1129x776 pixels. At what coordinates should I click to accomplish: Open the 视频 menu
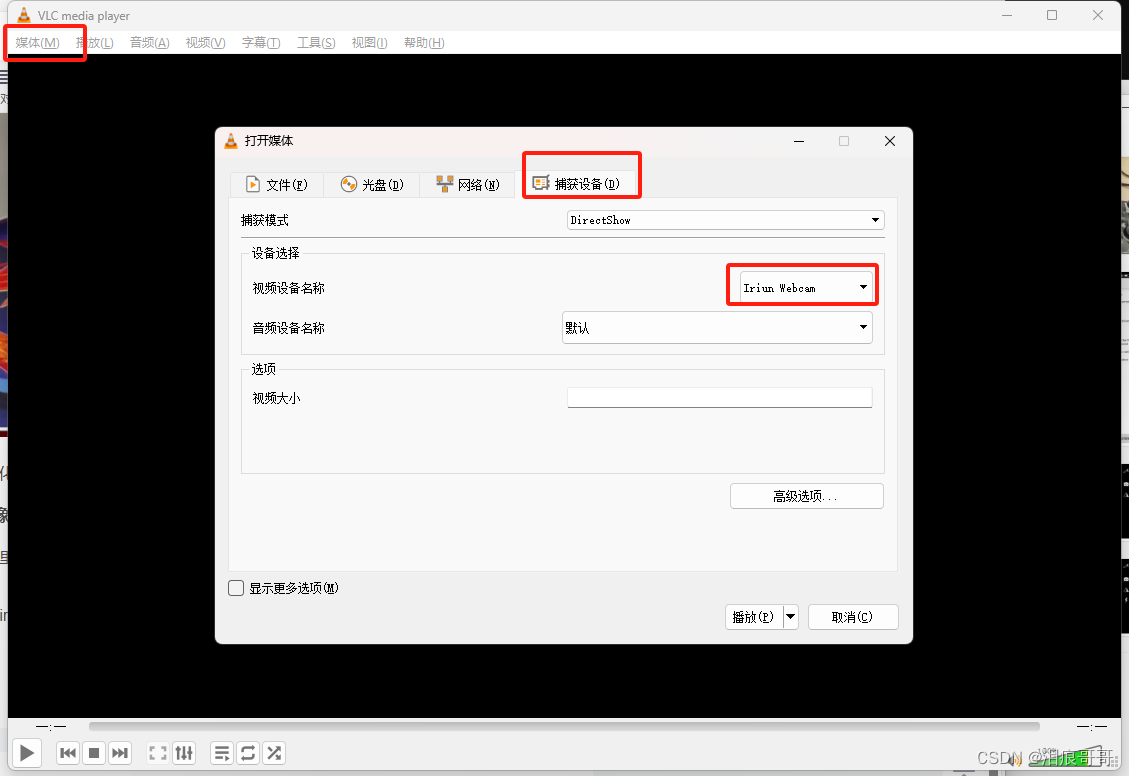(205, 42)
